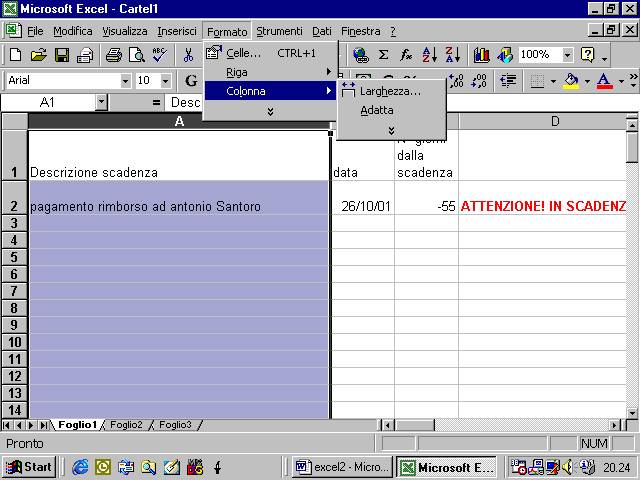Click vertical scrollbar down arrow

[x=632, y=413]
